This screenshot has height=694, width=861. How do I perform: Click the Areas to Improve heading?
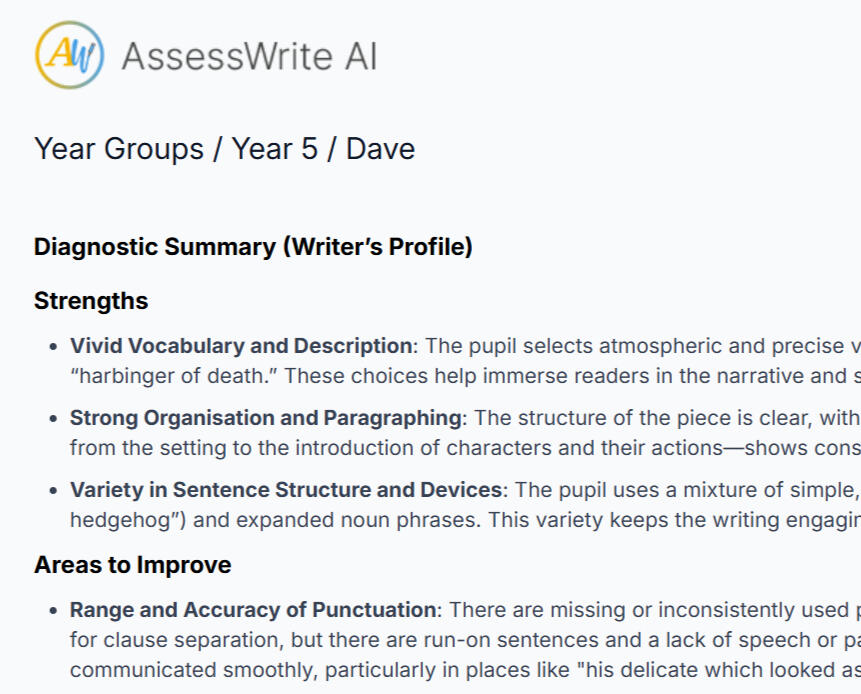(x=132, y=565)
